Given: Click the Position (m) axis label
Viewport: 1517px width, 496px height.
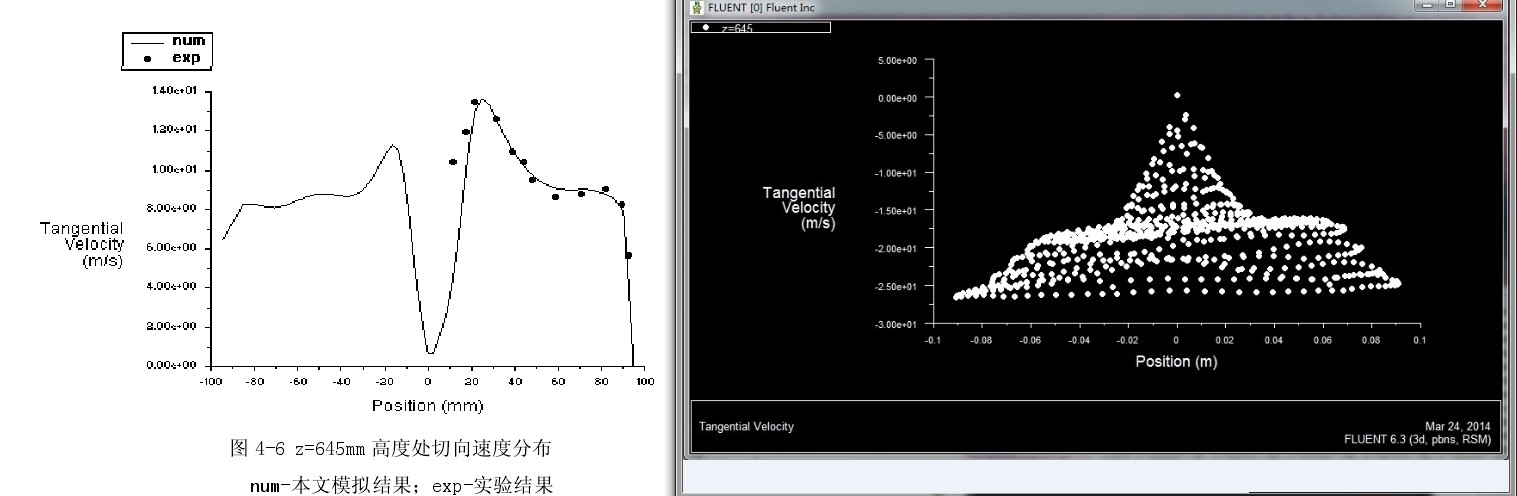Looking at the screenshot, I should tap(1176, 361).
